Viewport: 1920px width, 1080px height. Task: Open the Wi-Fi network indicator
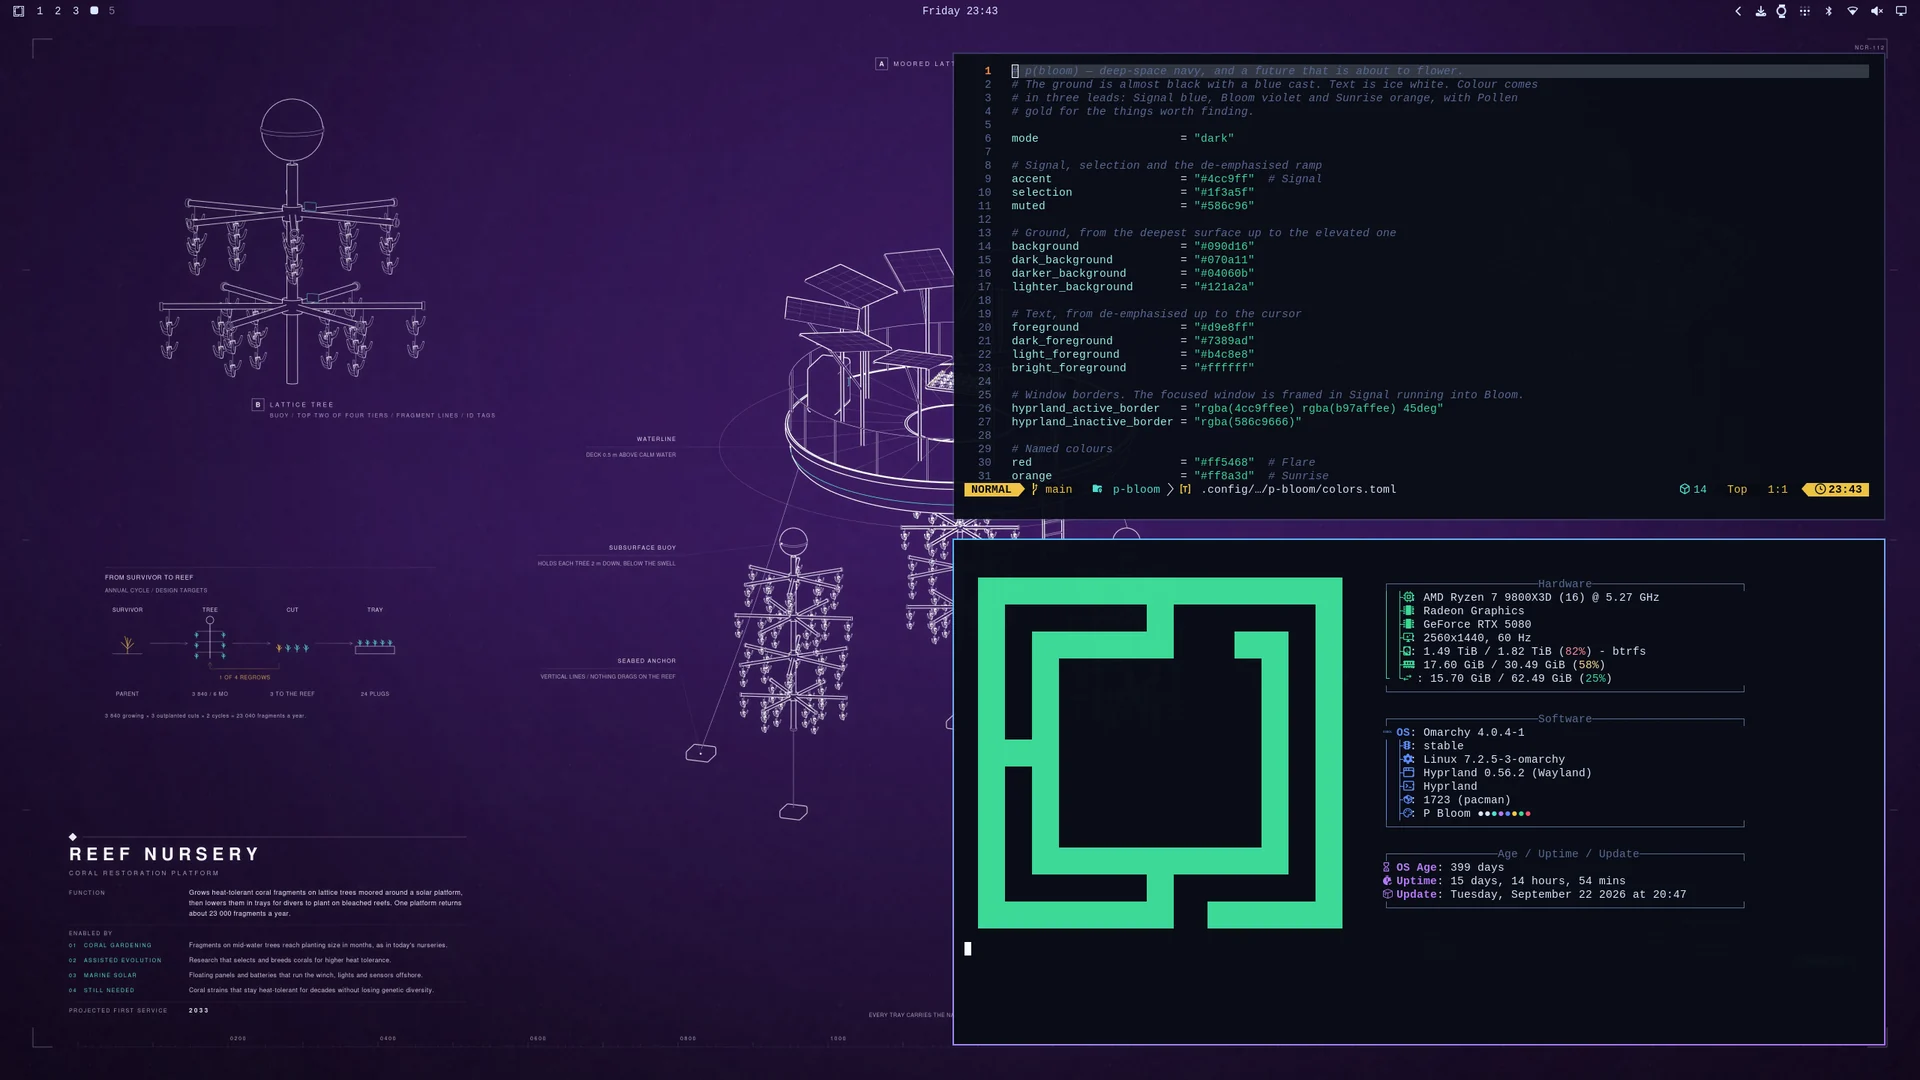click(1852, 11)
